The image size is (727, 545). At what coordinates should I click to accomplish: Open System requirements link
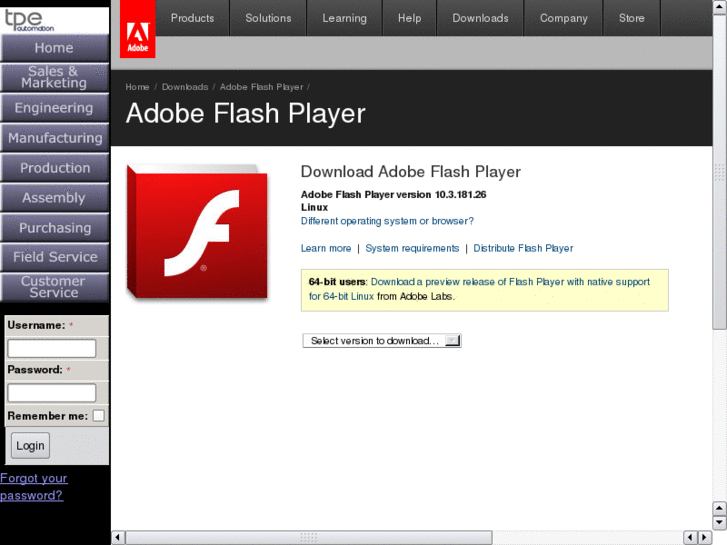point(412,248)
